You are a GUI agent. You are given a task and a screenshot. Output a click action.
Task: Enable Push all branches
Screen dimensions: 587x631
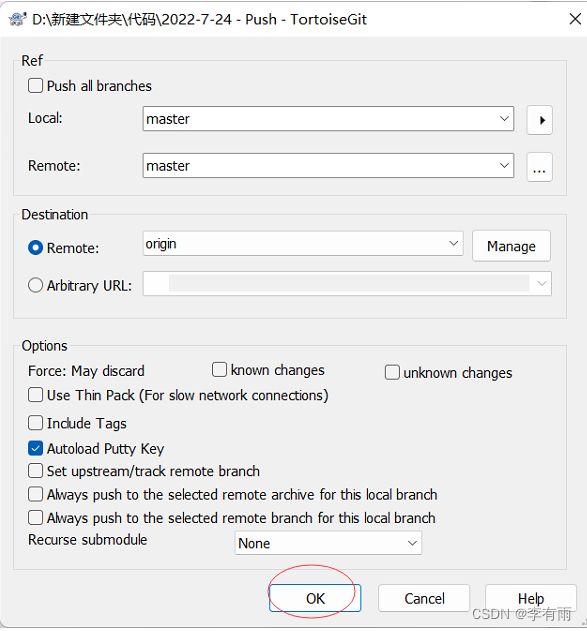(x=35, y=86)
